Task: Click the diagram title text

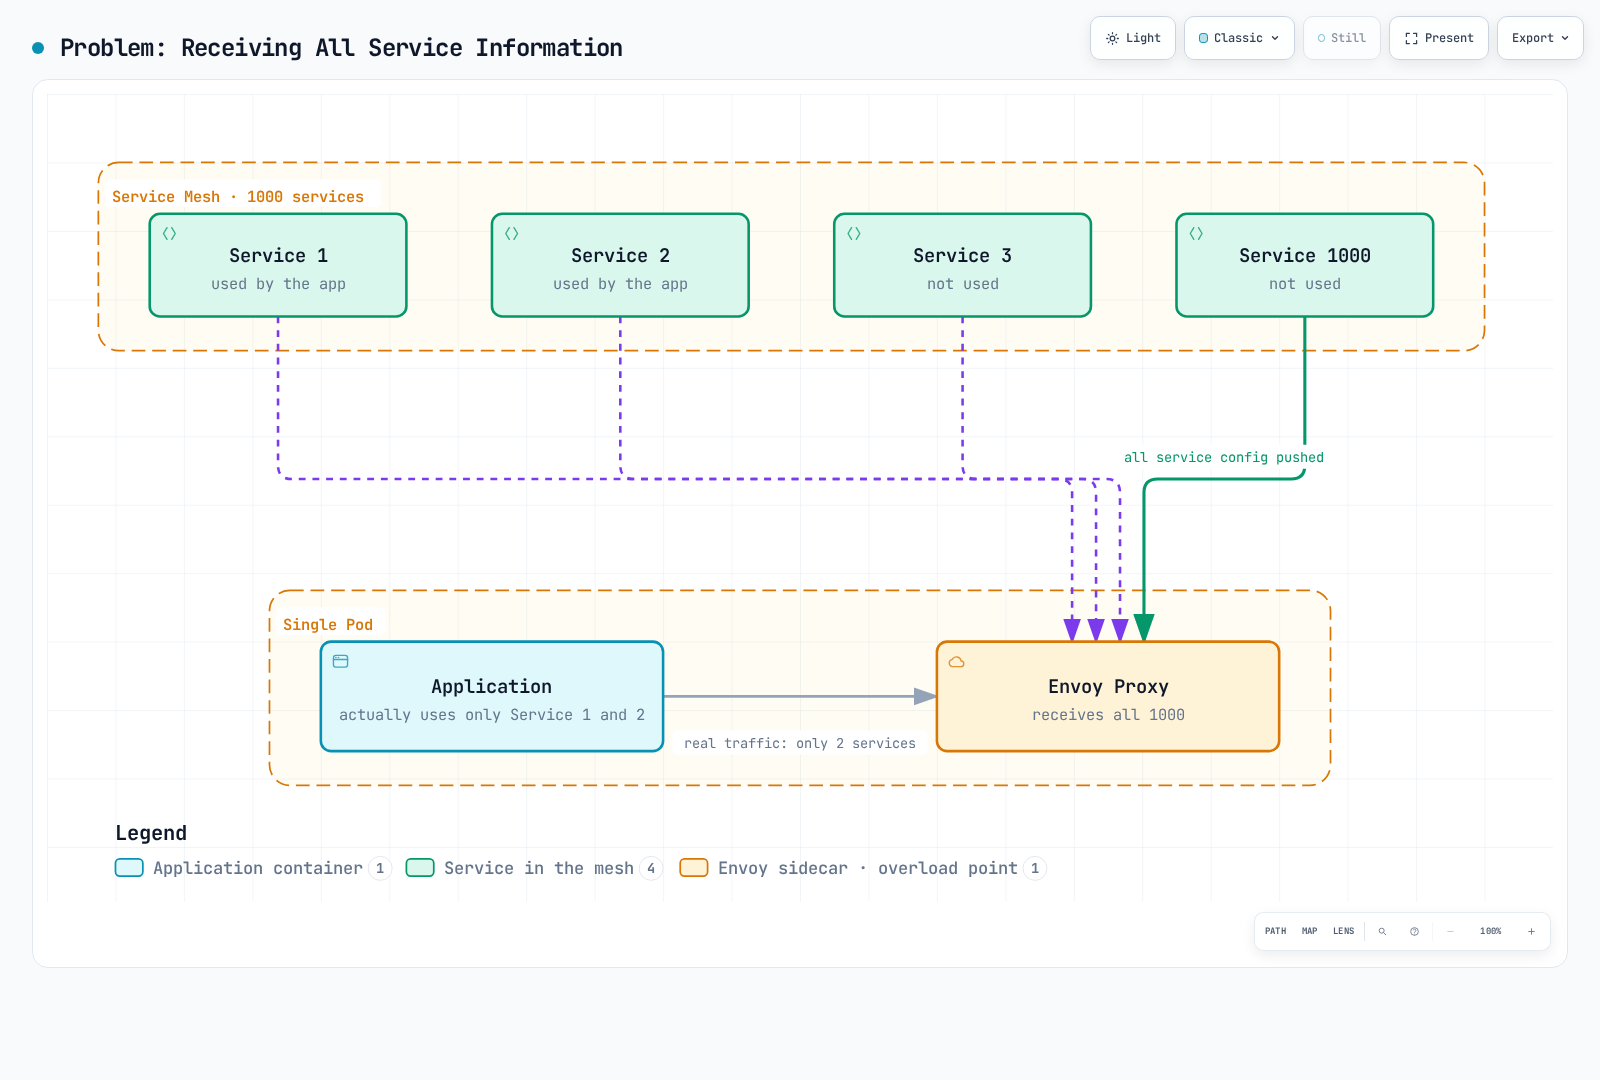Action: (x=341, y=48)
